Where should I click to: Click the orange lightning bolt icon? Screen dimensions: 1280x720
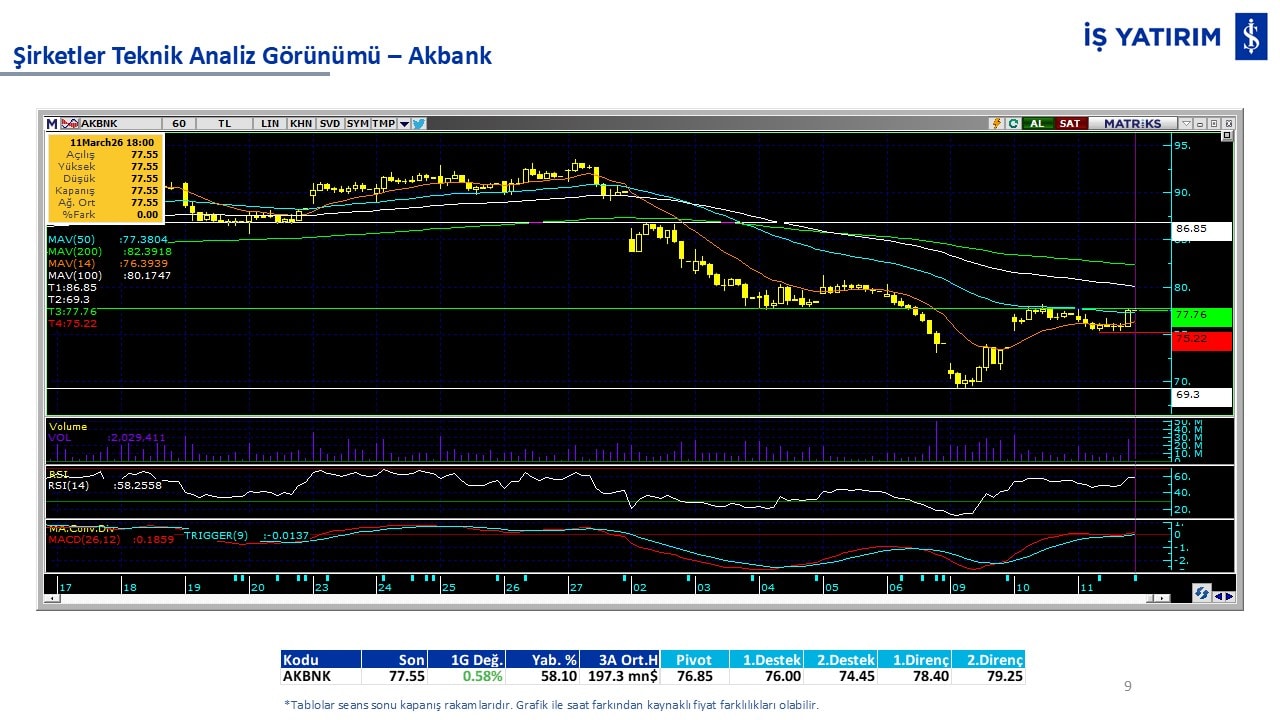pyautogui.click(x=996, y=123)
